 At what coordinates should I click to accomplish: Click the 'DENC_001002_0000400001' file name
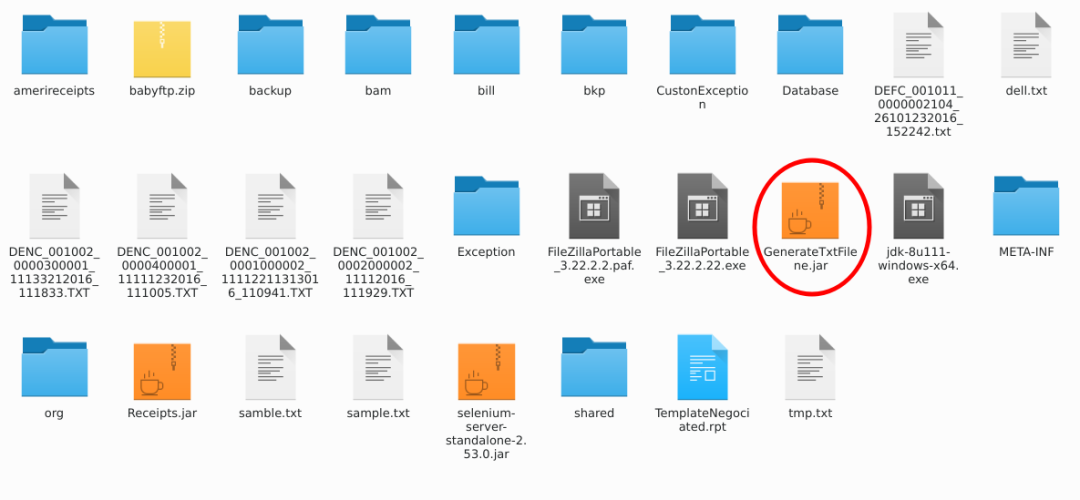[x=162, y=272]
